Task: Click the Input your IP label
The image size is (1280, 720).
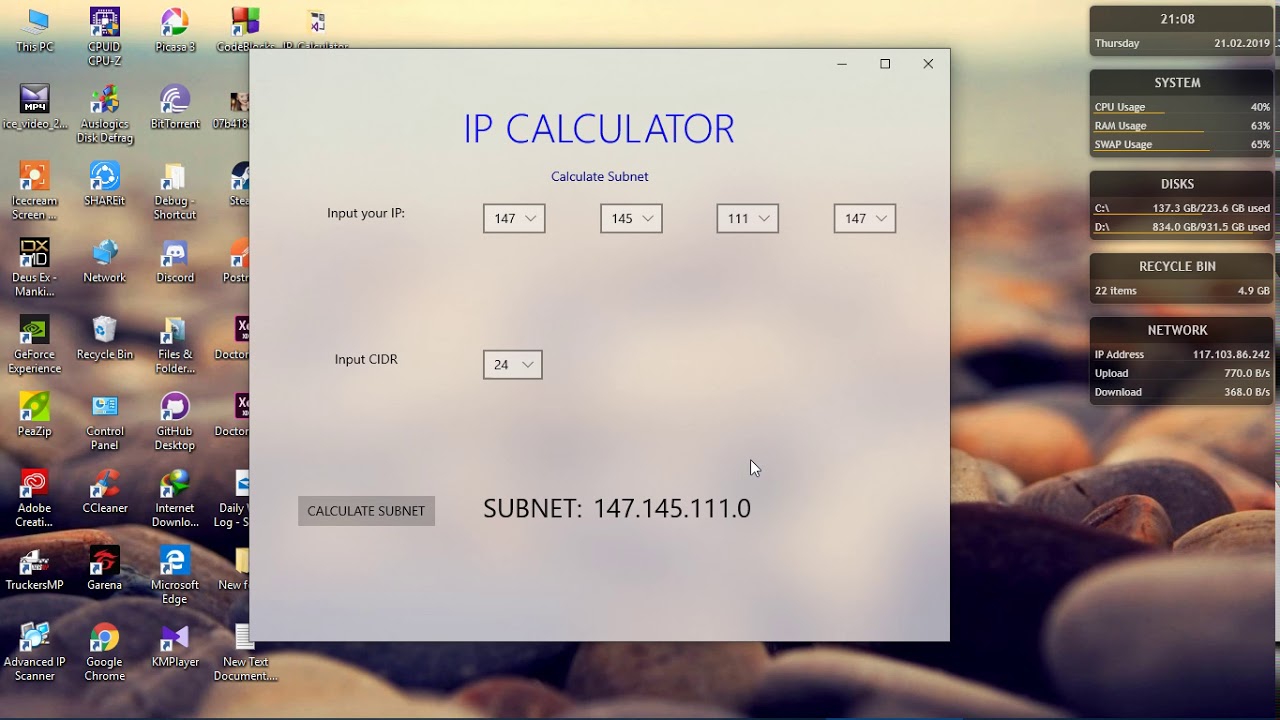Action: click(366, 213)
